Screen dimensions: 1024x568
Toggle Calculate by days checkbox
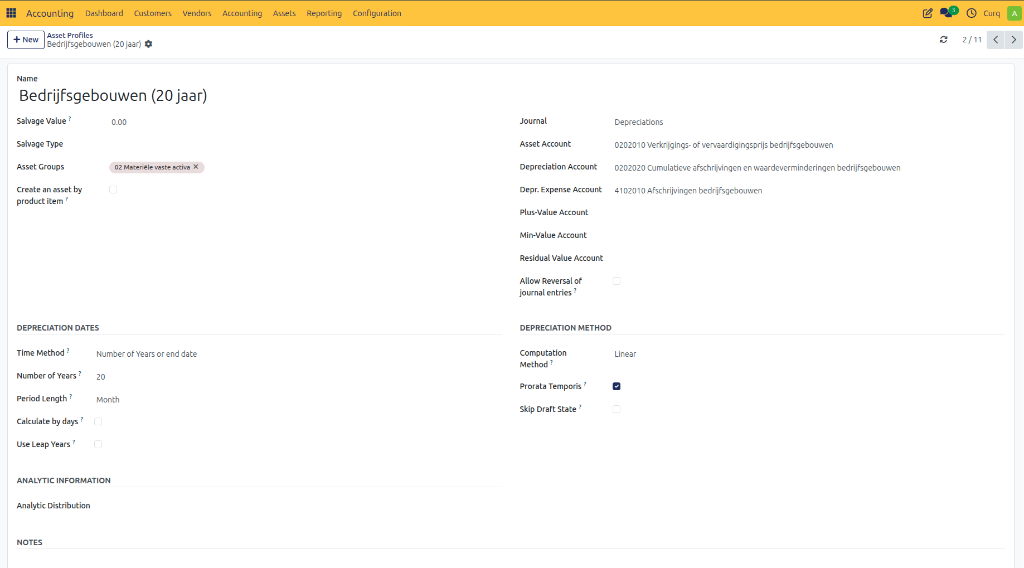98,422
